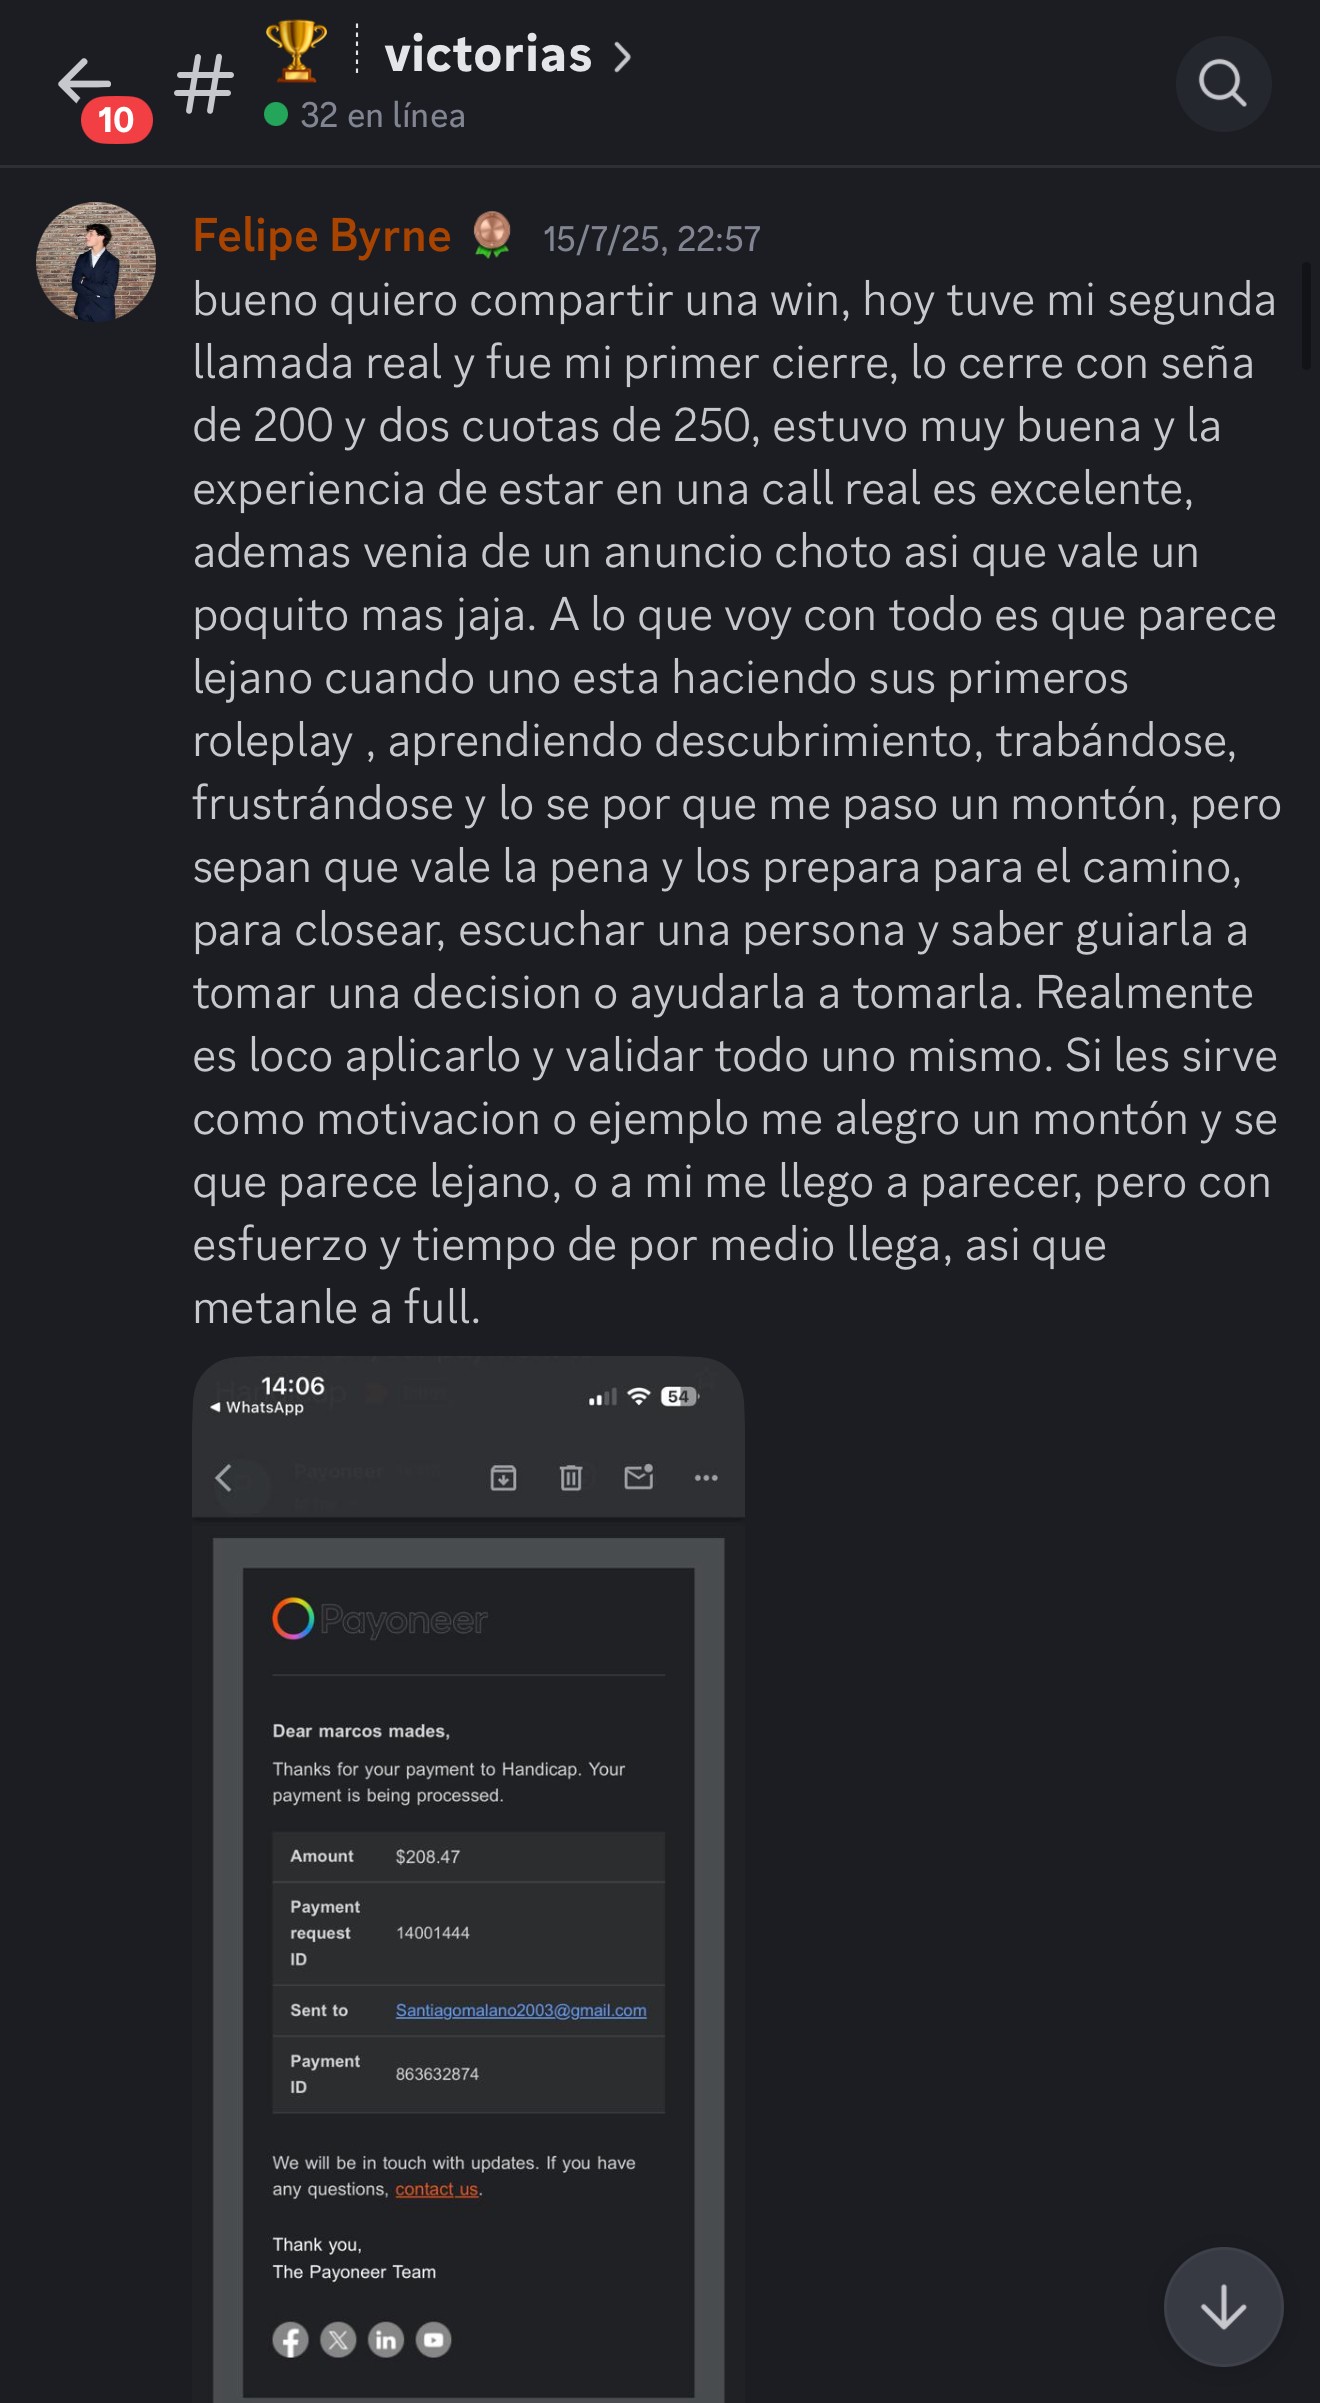1320x2403 pixels.
Task: Tap the email back chevron
Action: [x=224, y=1477]
